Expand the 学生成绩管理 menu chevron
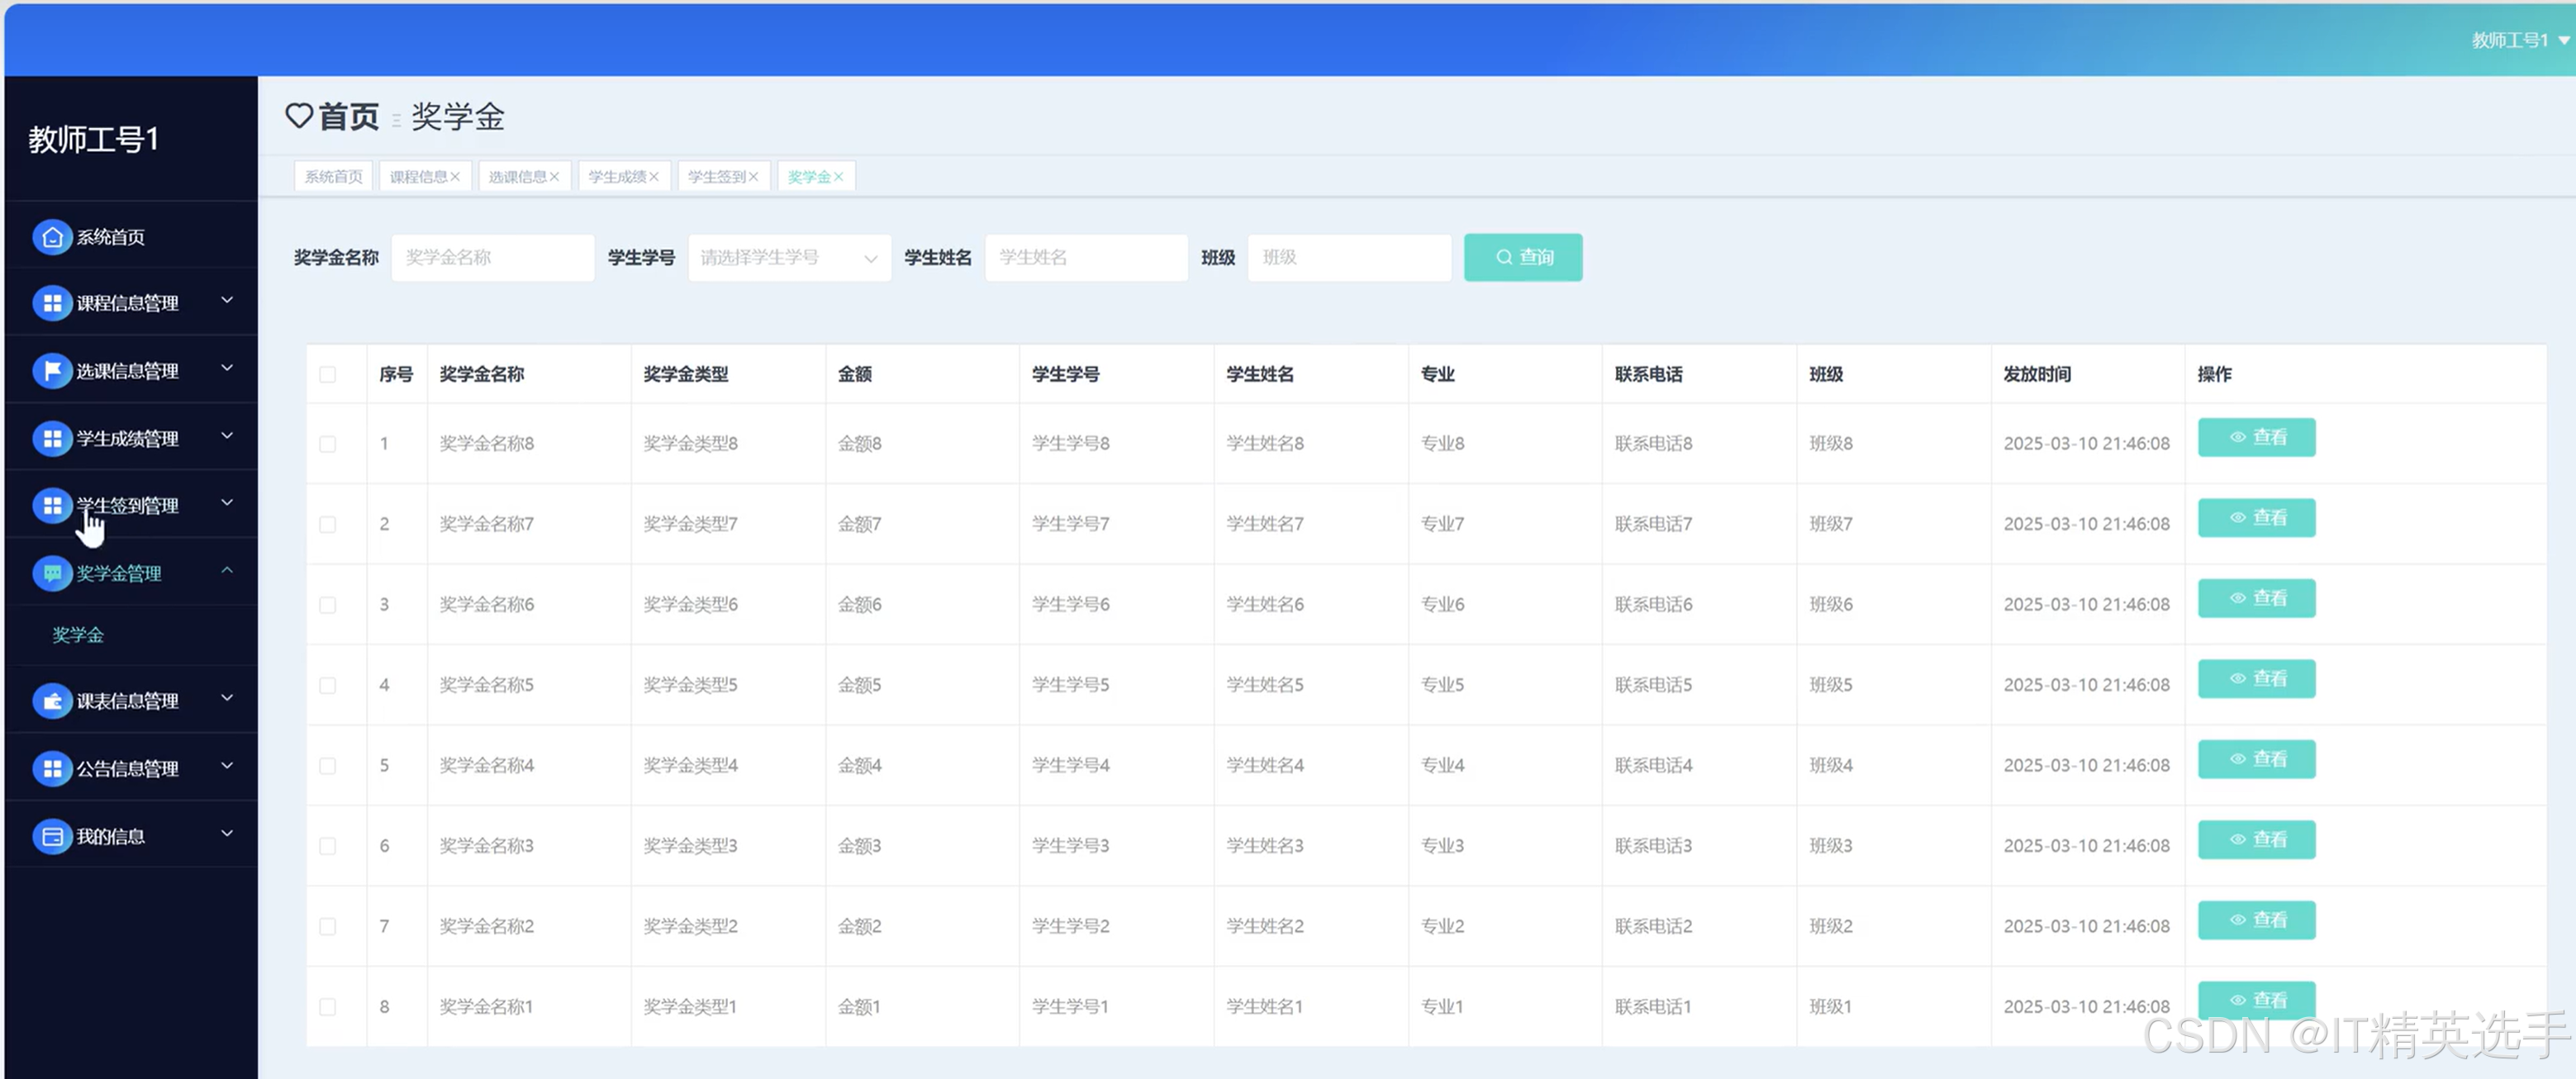The height and width of the screenshot is (1079, 2576). [227, 436]
